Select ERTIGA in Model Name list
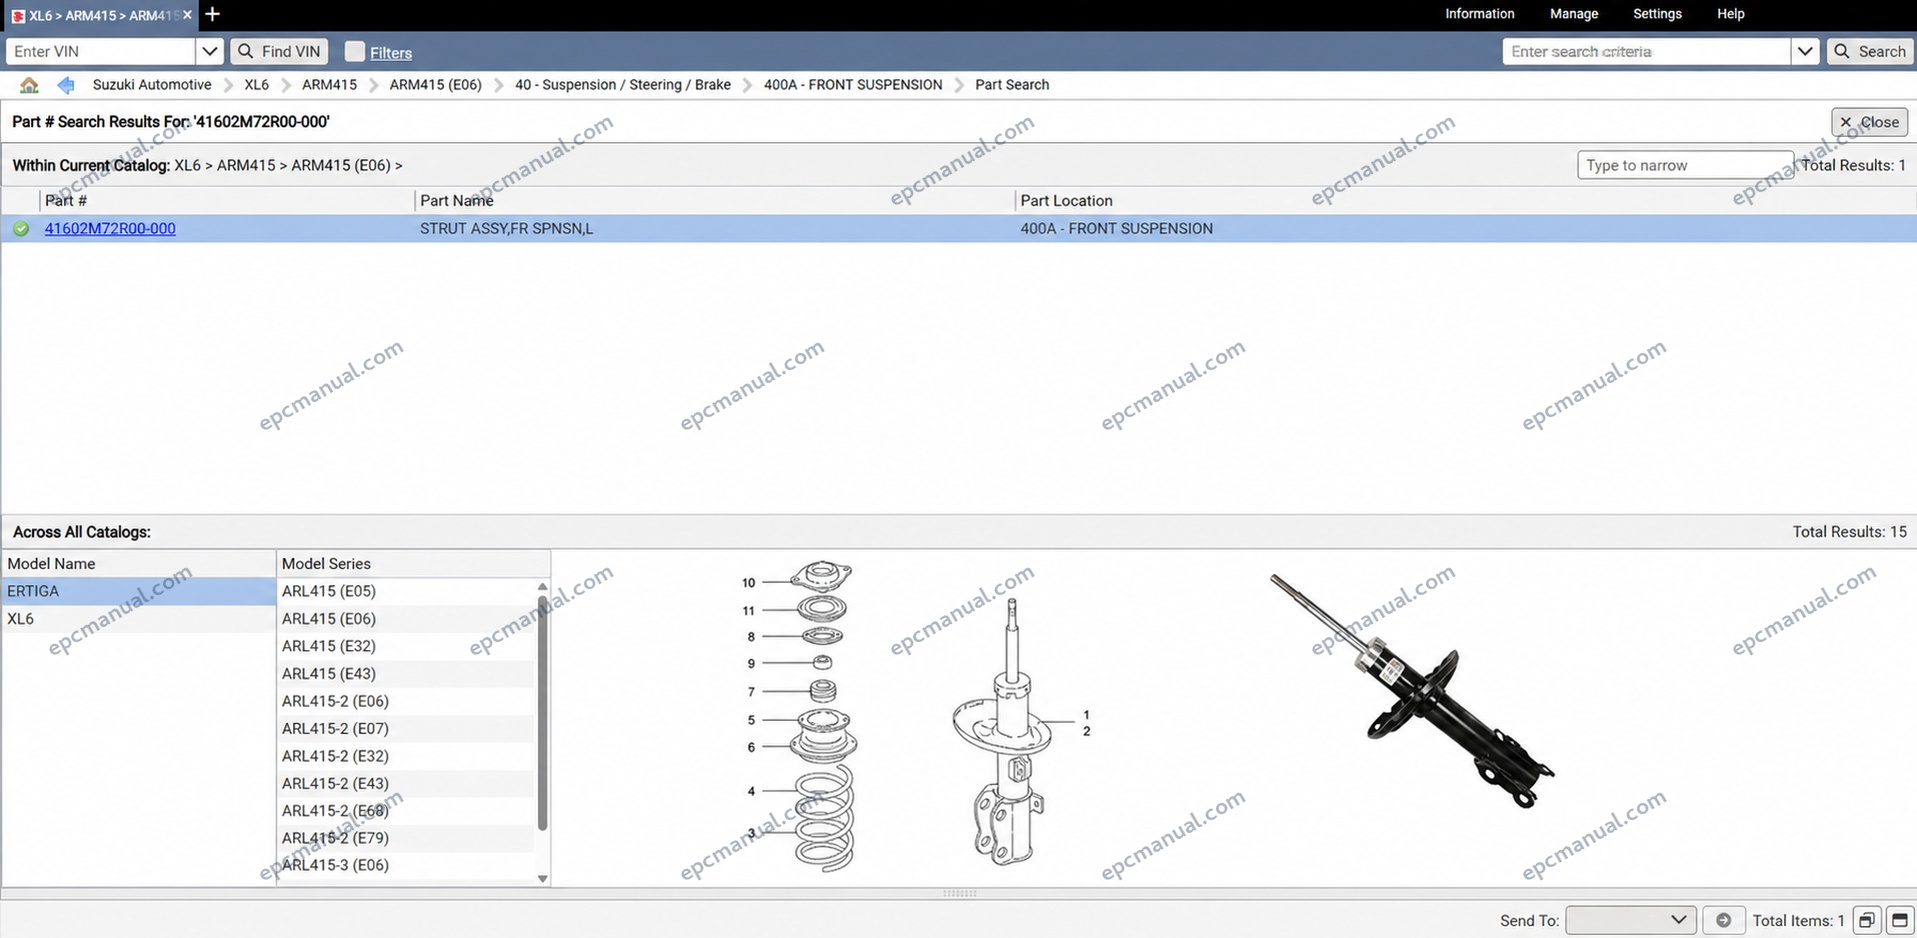This screenshot has height=938, width=1917. click(139, 591)
